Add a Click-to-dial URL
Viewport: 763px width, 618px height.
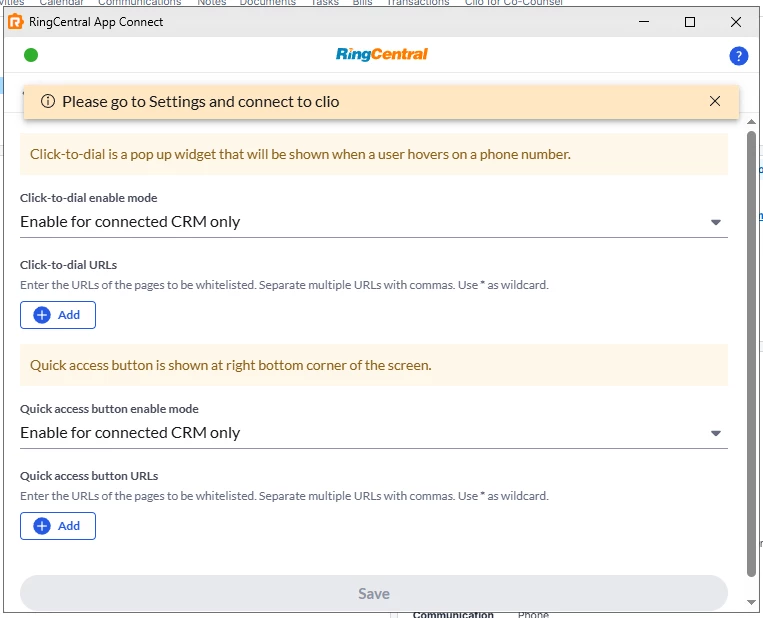coord(58,315)
